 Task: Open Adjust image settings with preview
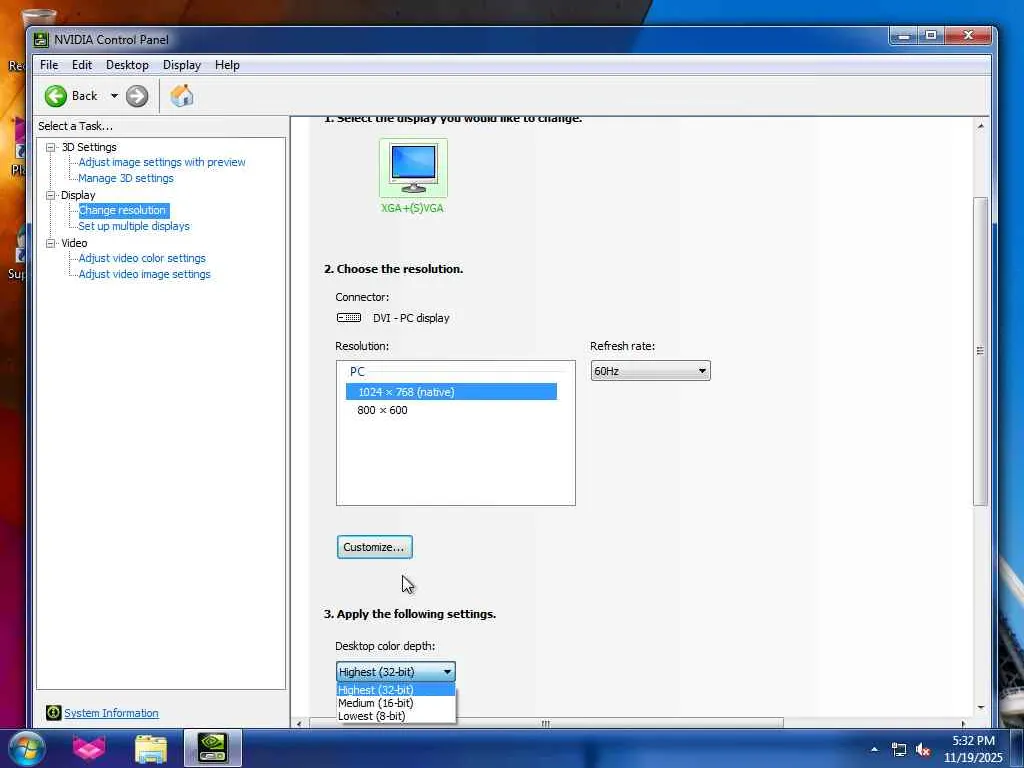tap(162, 162)
